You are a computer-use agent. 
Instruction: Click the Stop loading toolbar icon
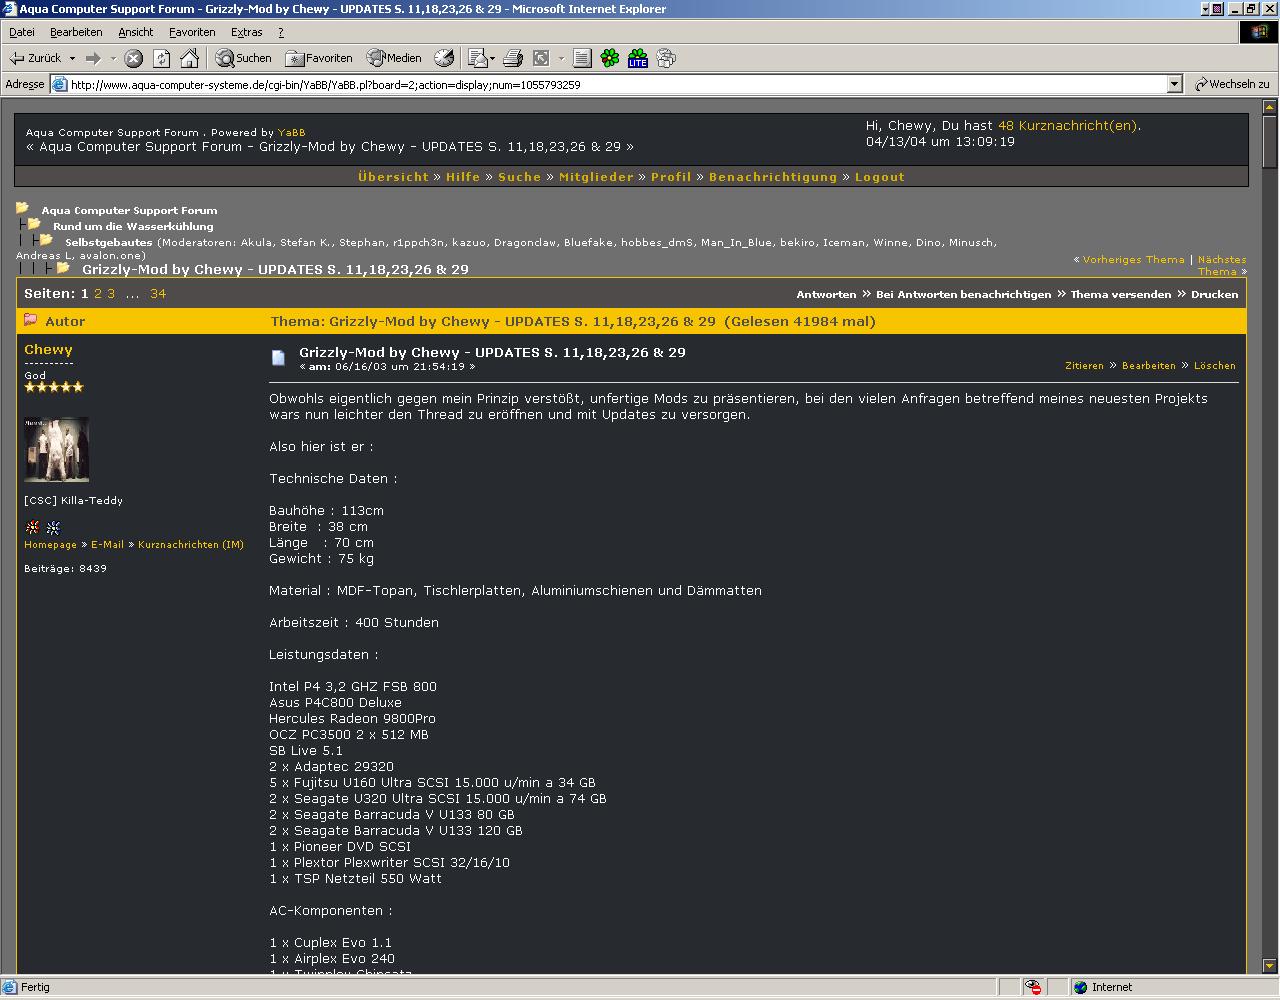(x=134, y=58)
